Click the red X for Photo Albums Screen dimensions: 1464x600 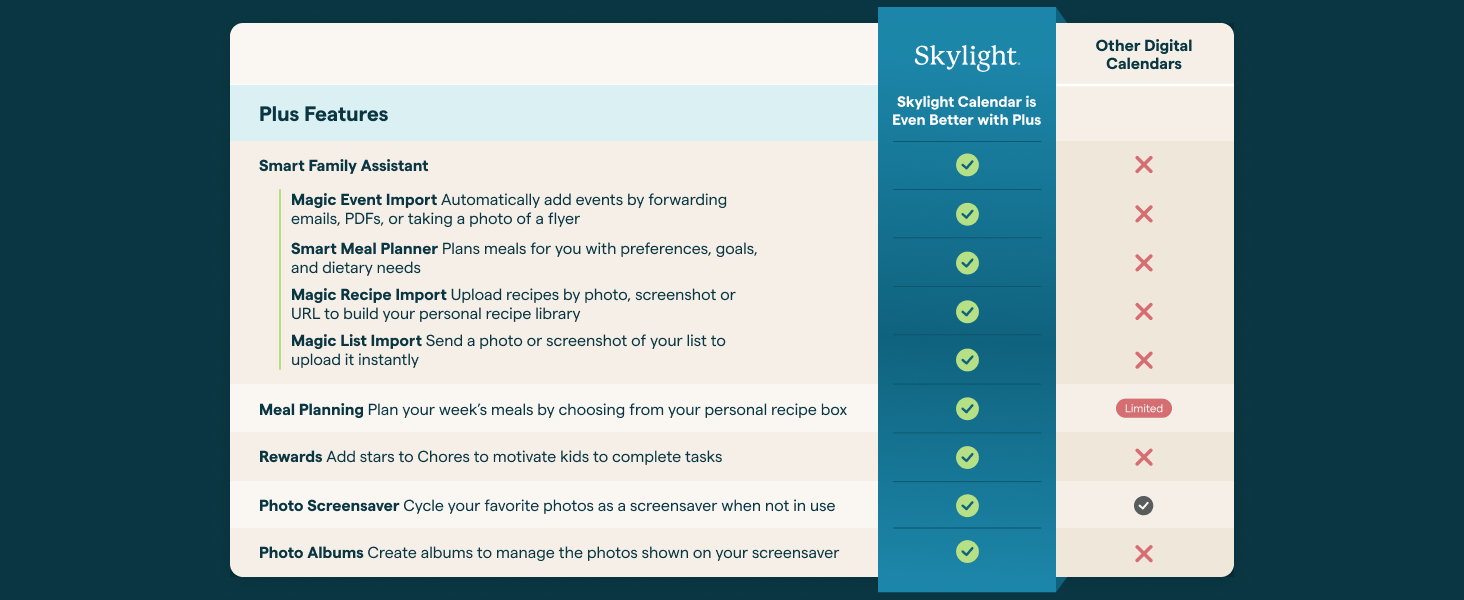coord(1144,554)
